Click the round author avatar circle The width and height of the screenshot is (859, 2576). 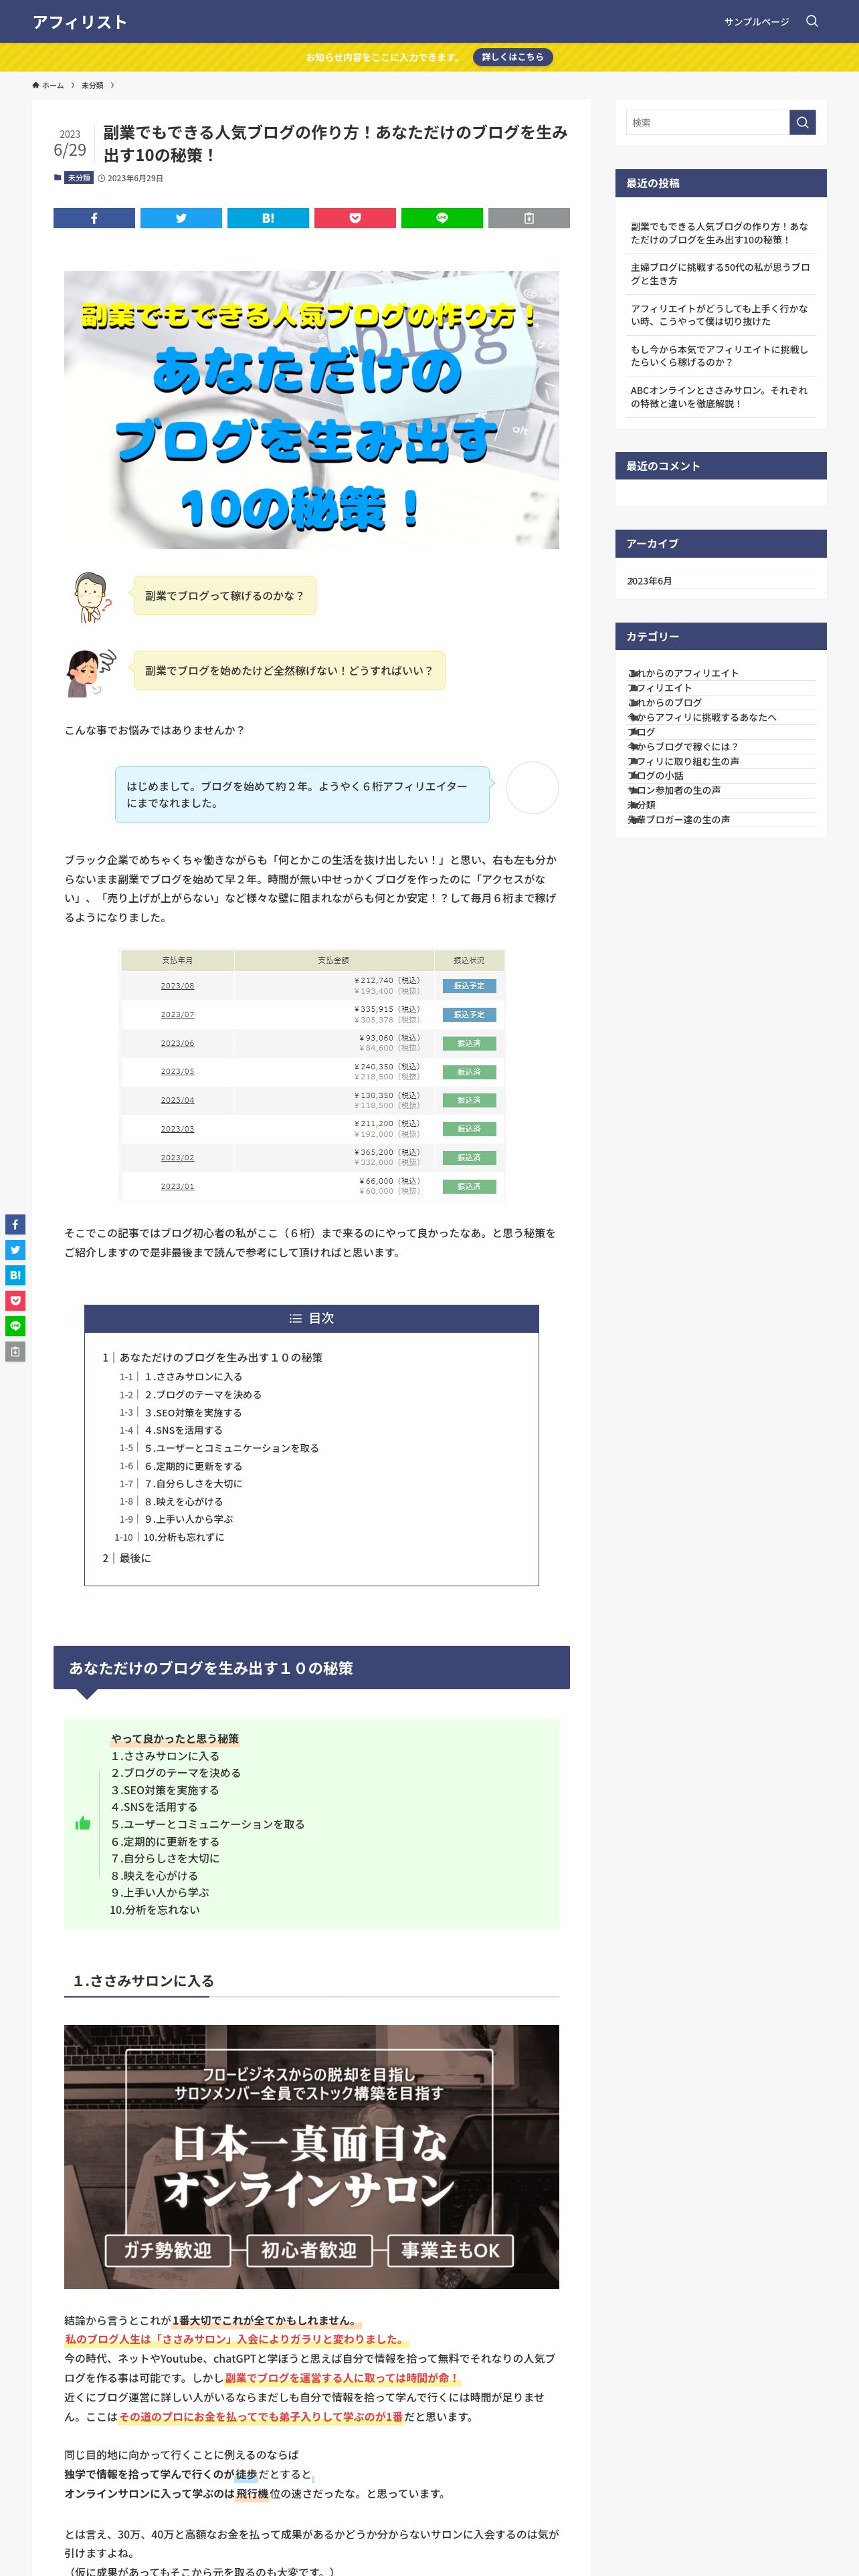click(x=532, y=788)
